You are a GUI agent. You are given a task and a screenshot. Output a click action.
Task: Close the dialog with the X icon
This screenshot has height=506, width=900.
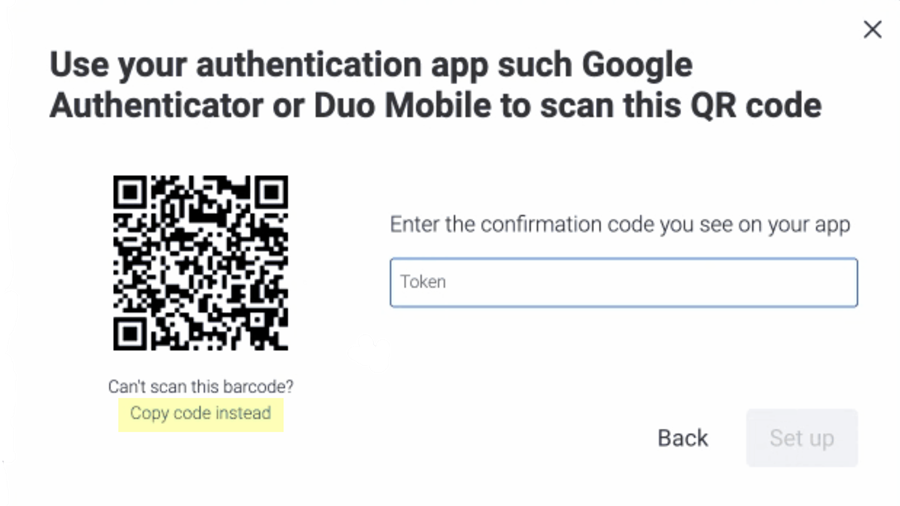[872, 30]
